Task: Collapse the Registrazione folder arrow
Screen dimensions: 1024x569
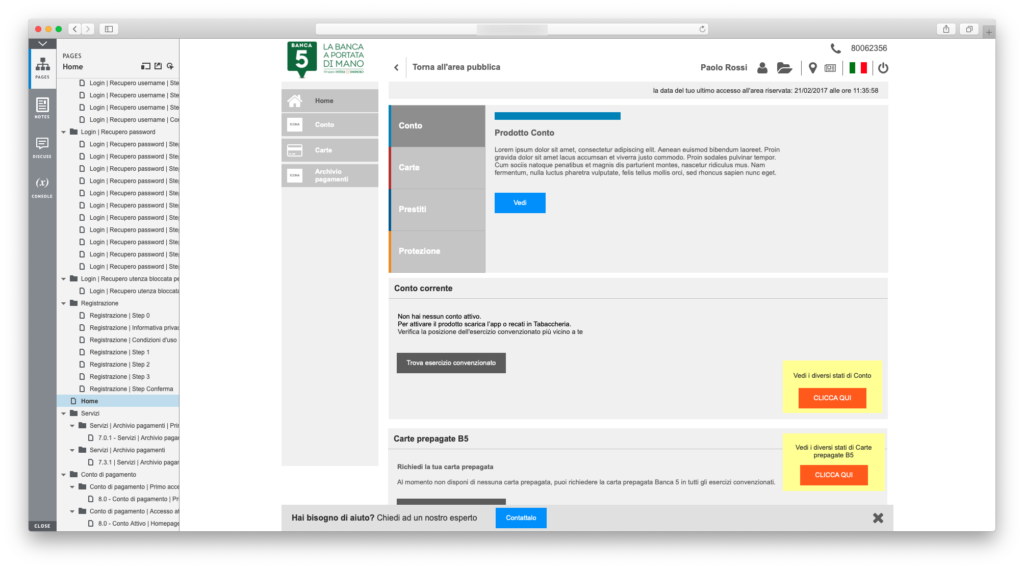Action: [x=63, y=303]
